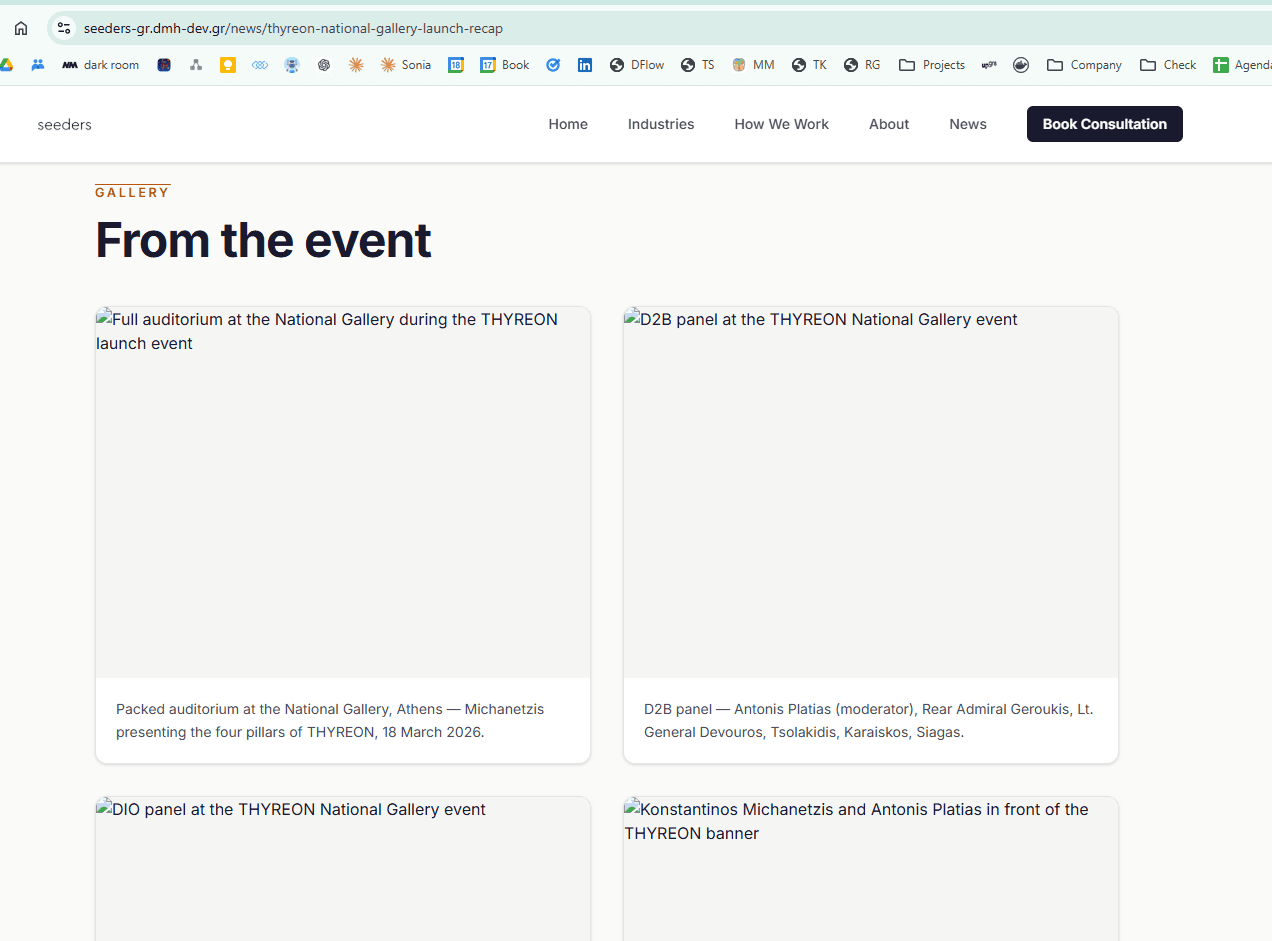Open the Michanetzis and Platias banner image

[871, 869]
